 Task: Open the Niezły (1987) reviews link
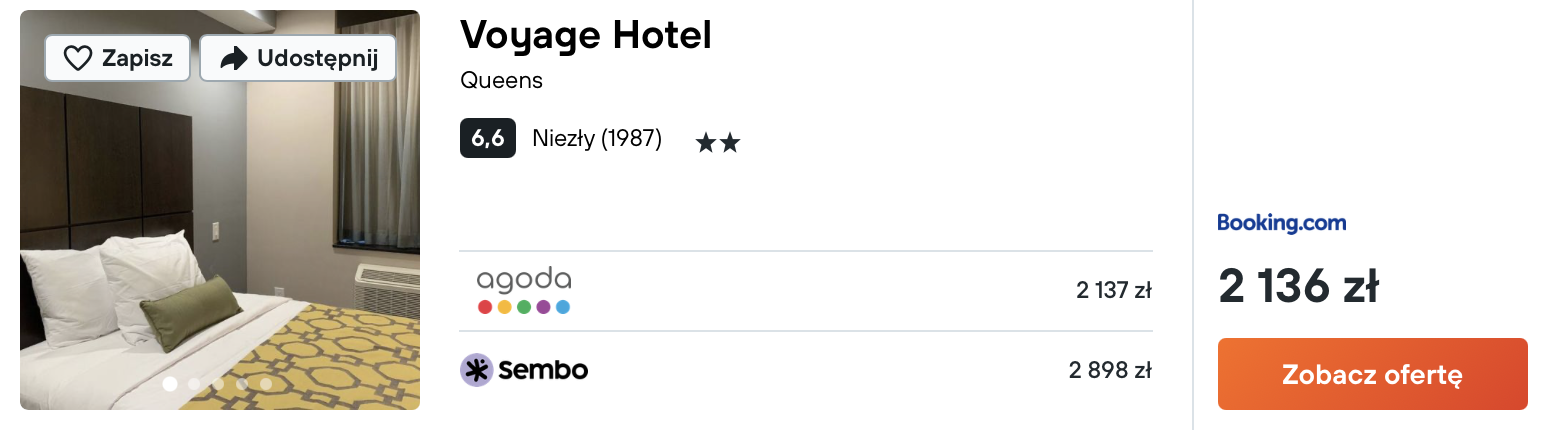click(x=597, y=138)
